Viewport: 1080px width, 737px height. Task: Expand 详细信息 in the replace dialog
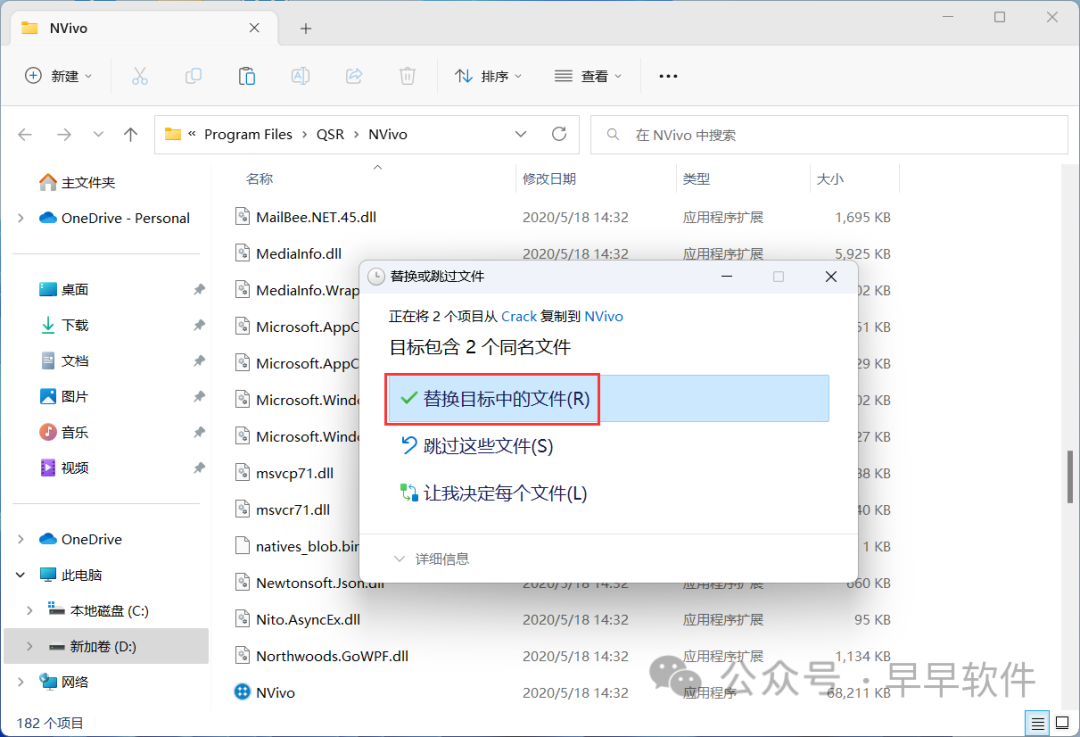[x=431, y=559]
